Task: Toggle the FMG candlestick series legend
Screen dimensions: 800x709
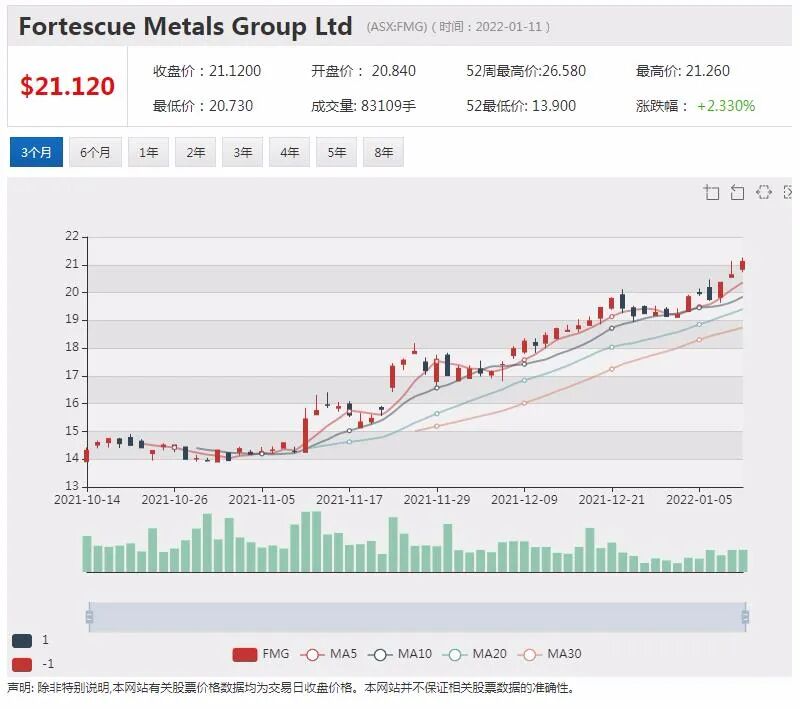Action: tap(261, 654)
